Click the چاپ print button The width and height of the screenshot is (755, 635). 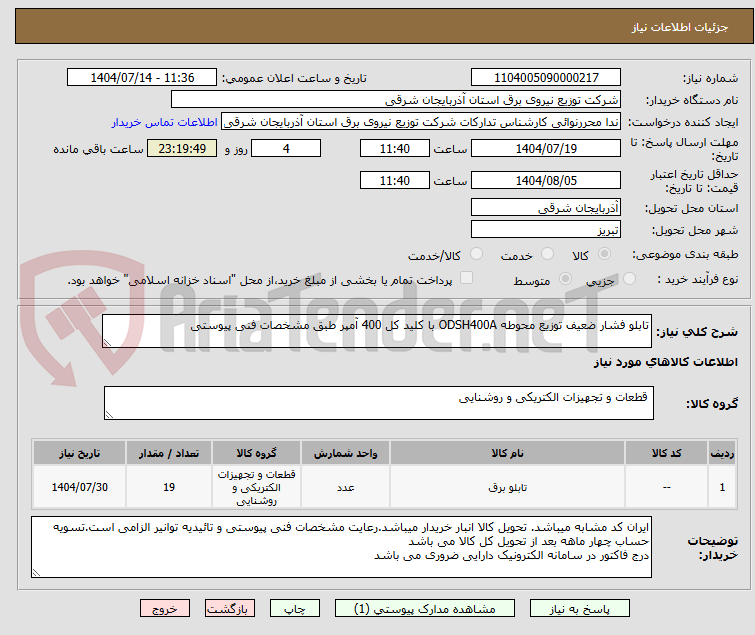pos(294,609)
